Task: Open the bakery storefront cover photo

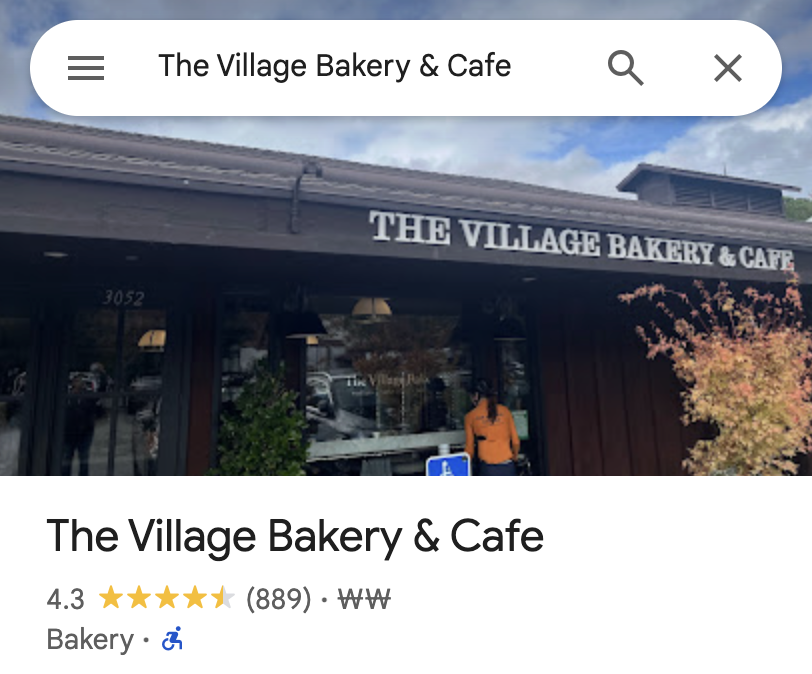Action: coord(406,295)
